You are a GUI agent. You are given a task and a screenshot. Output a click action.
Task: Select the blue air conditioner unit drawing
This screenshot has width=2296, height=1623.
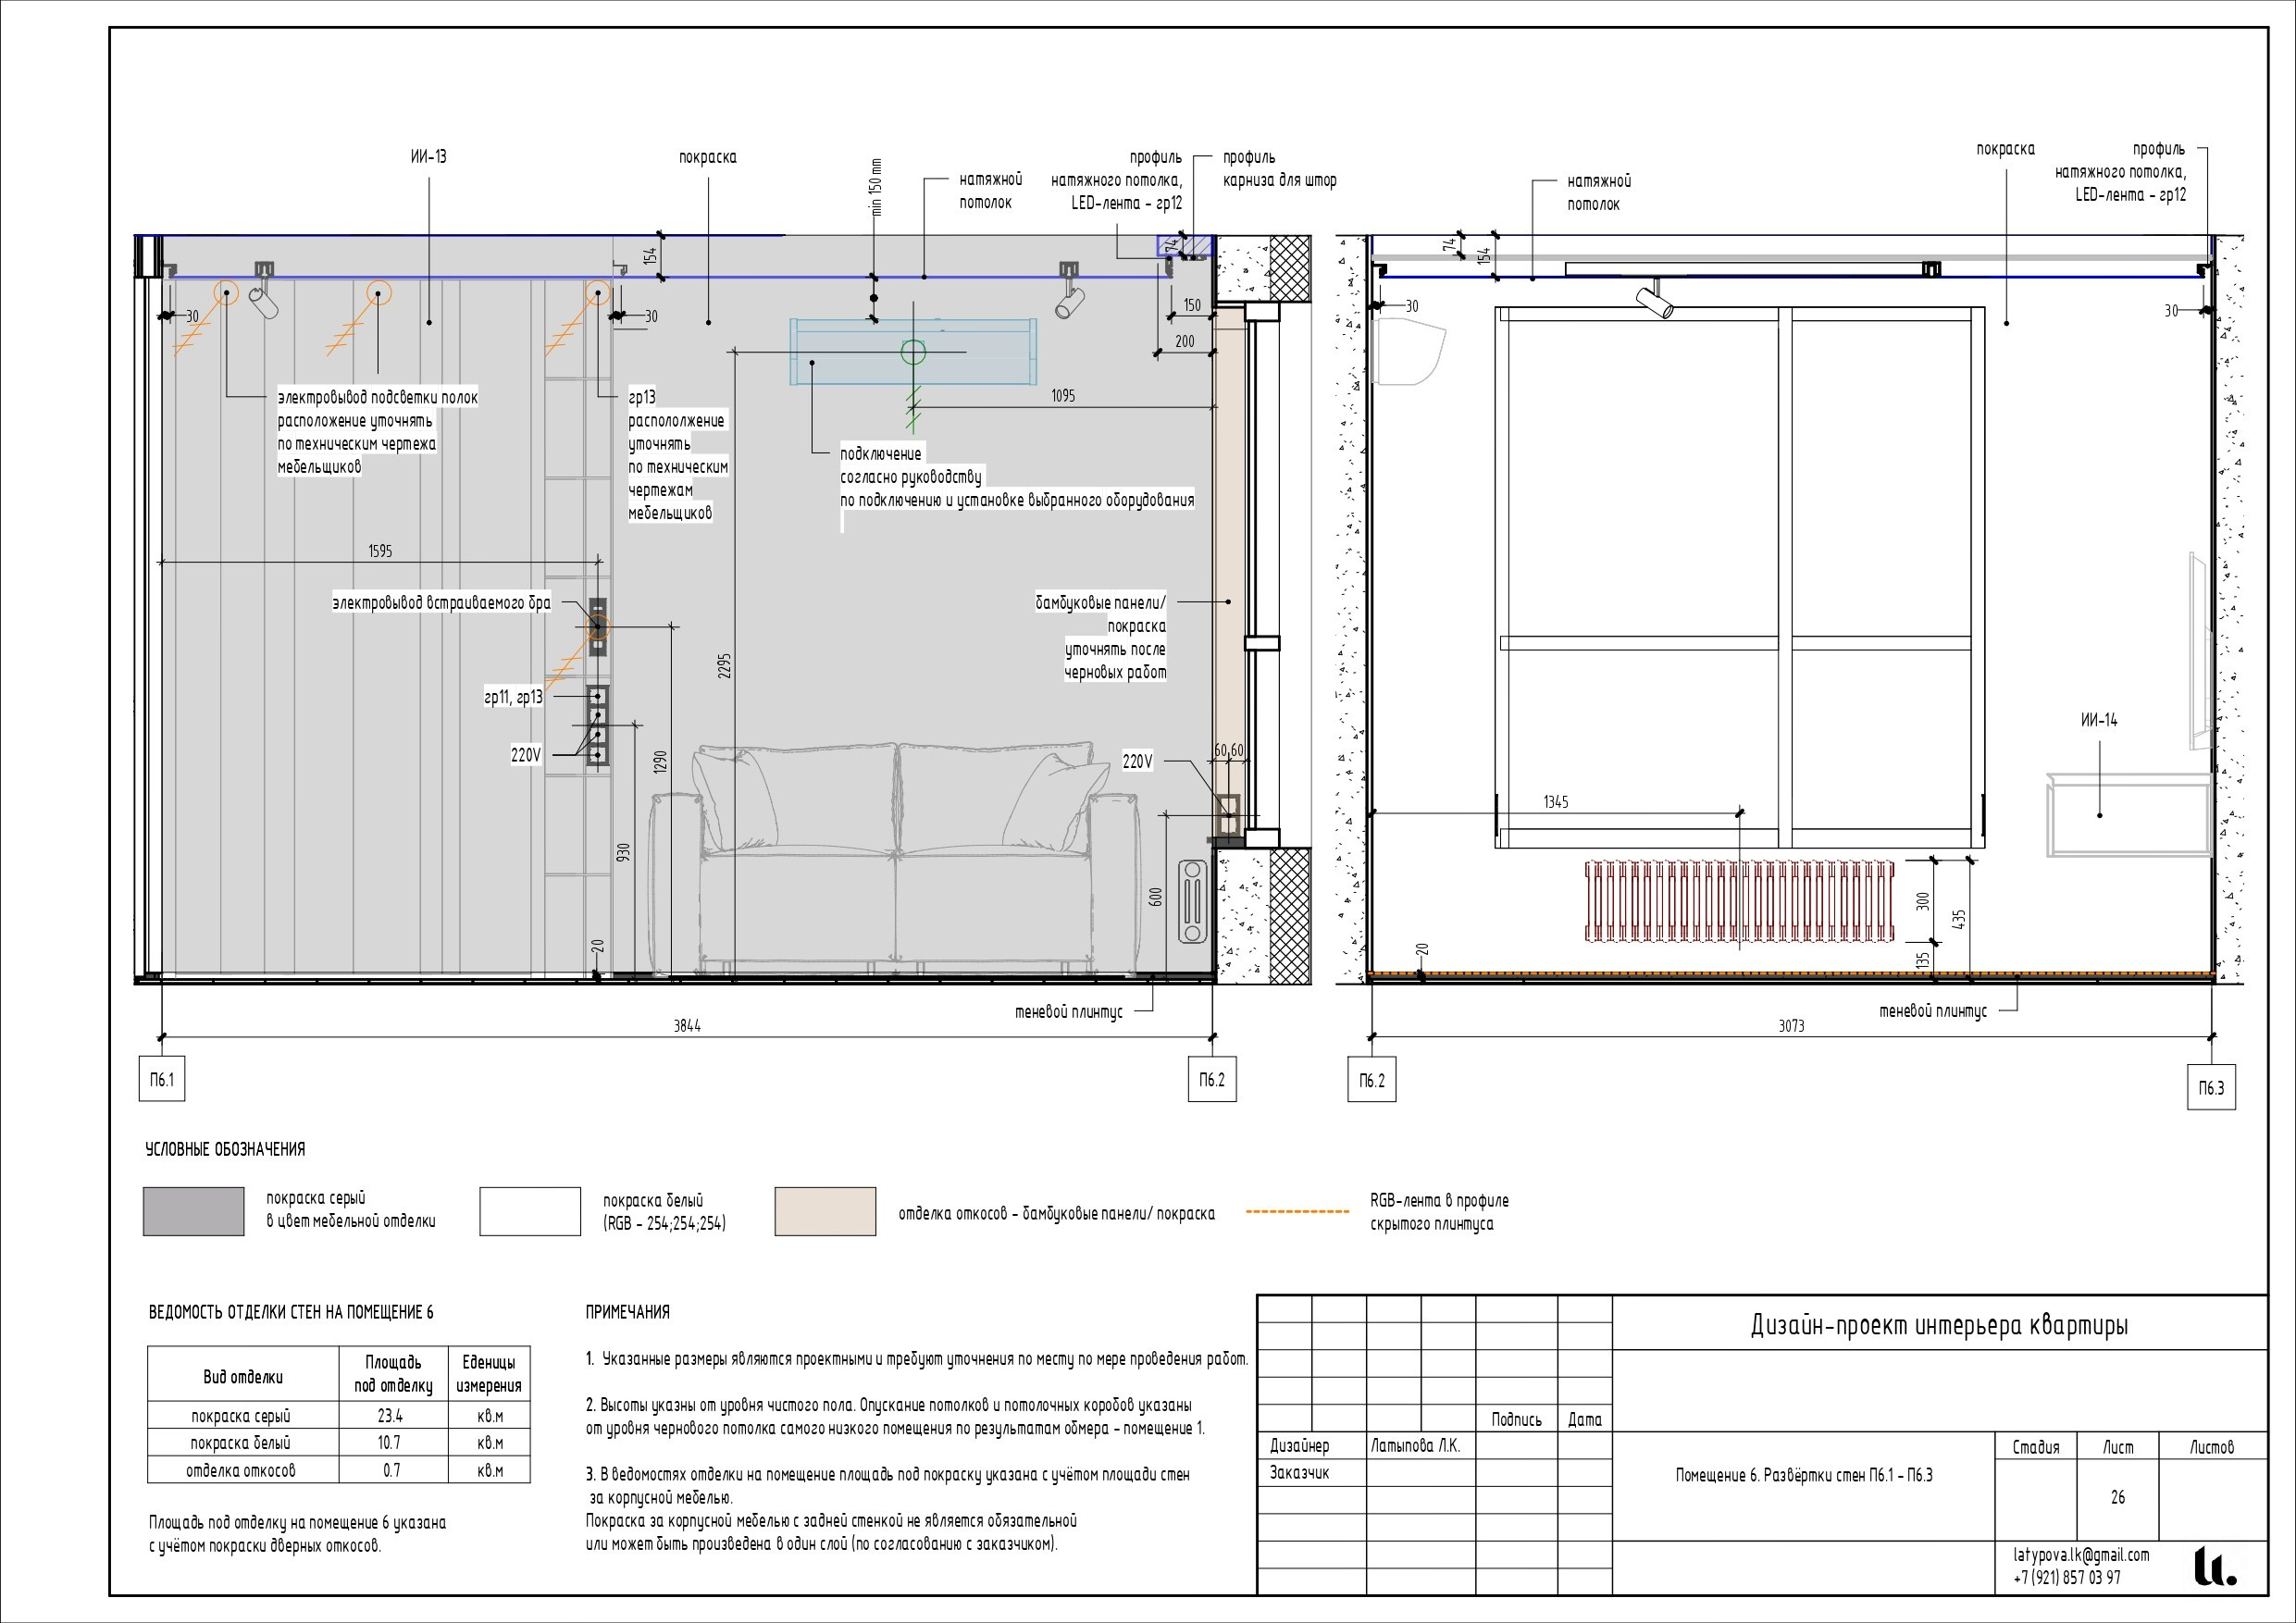pos(913,352)
